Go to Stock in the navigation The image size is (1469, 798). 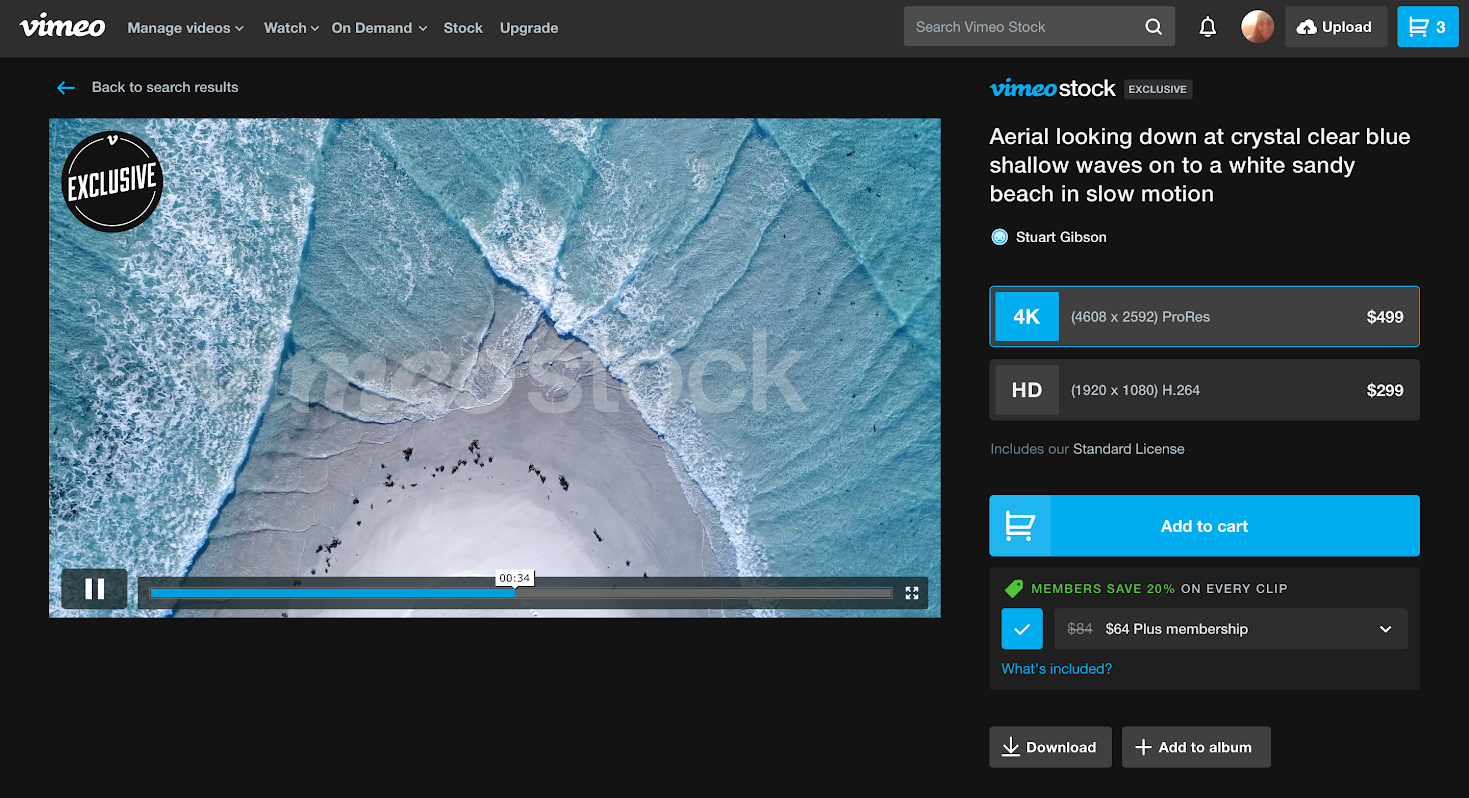(x=463, y=28)
